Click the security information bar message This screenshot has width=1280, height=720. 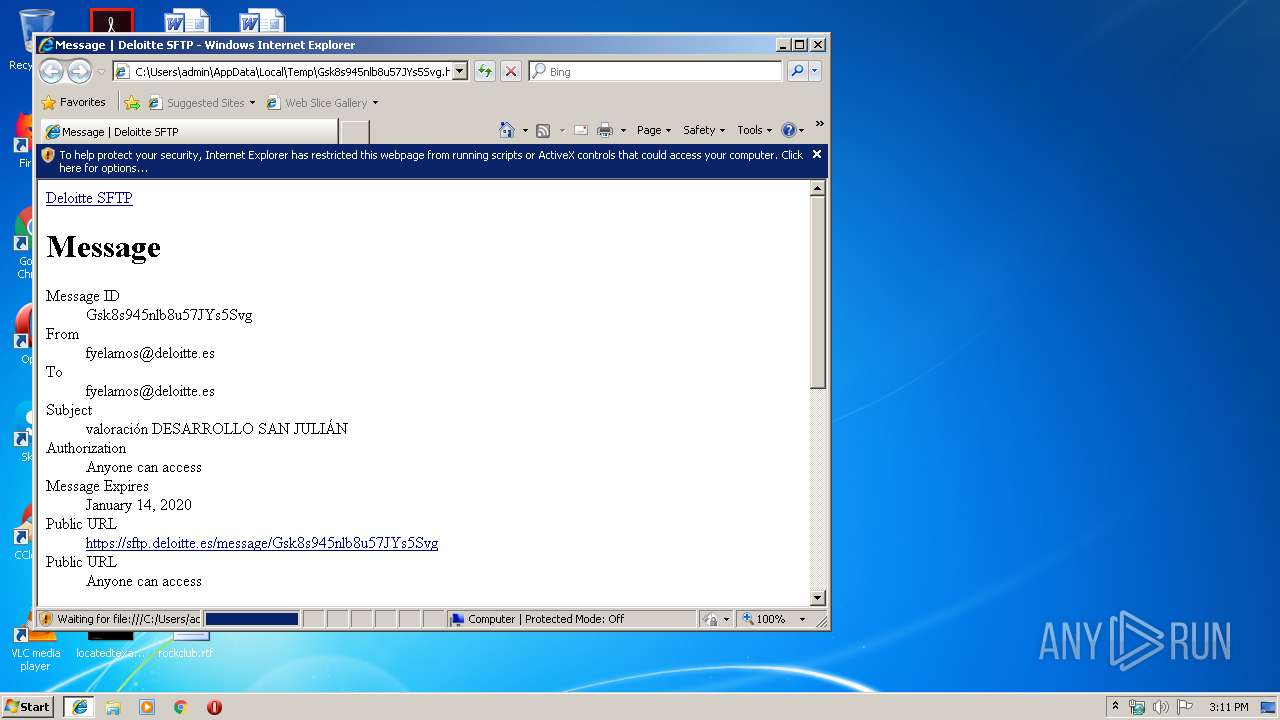431,161
